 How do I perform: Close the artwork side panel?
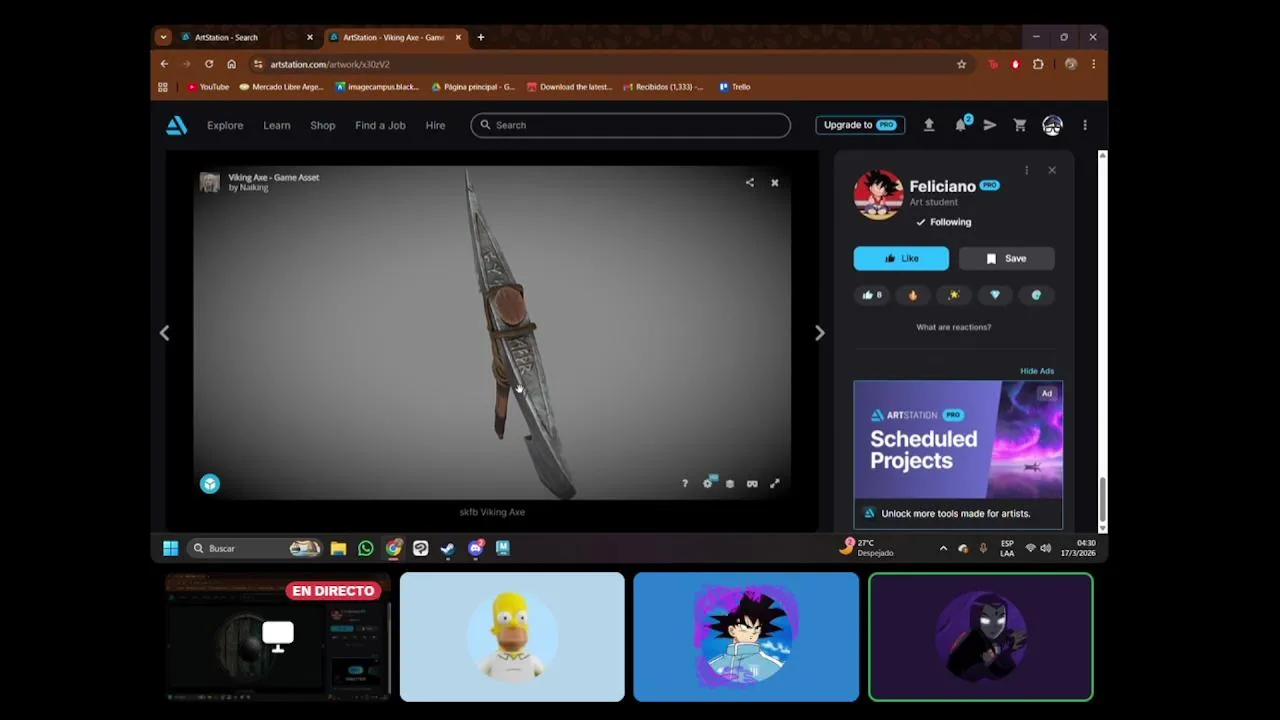(x=1052, y=170)
